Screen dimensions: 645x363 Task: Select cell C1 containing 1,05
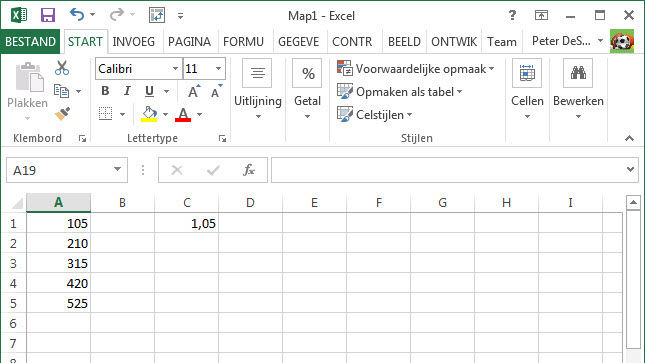[186, 223]
